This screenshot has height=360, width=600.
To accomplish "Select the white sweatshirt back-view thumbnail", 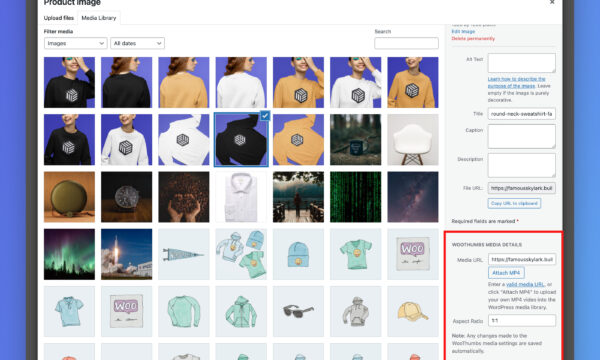I will 241,82.
